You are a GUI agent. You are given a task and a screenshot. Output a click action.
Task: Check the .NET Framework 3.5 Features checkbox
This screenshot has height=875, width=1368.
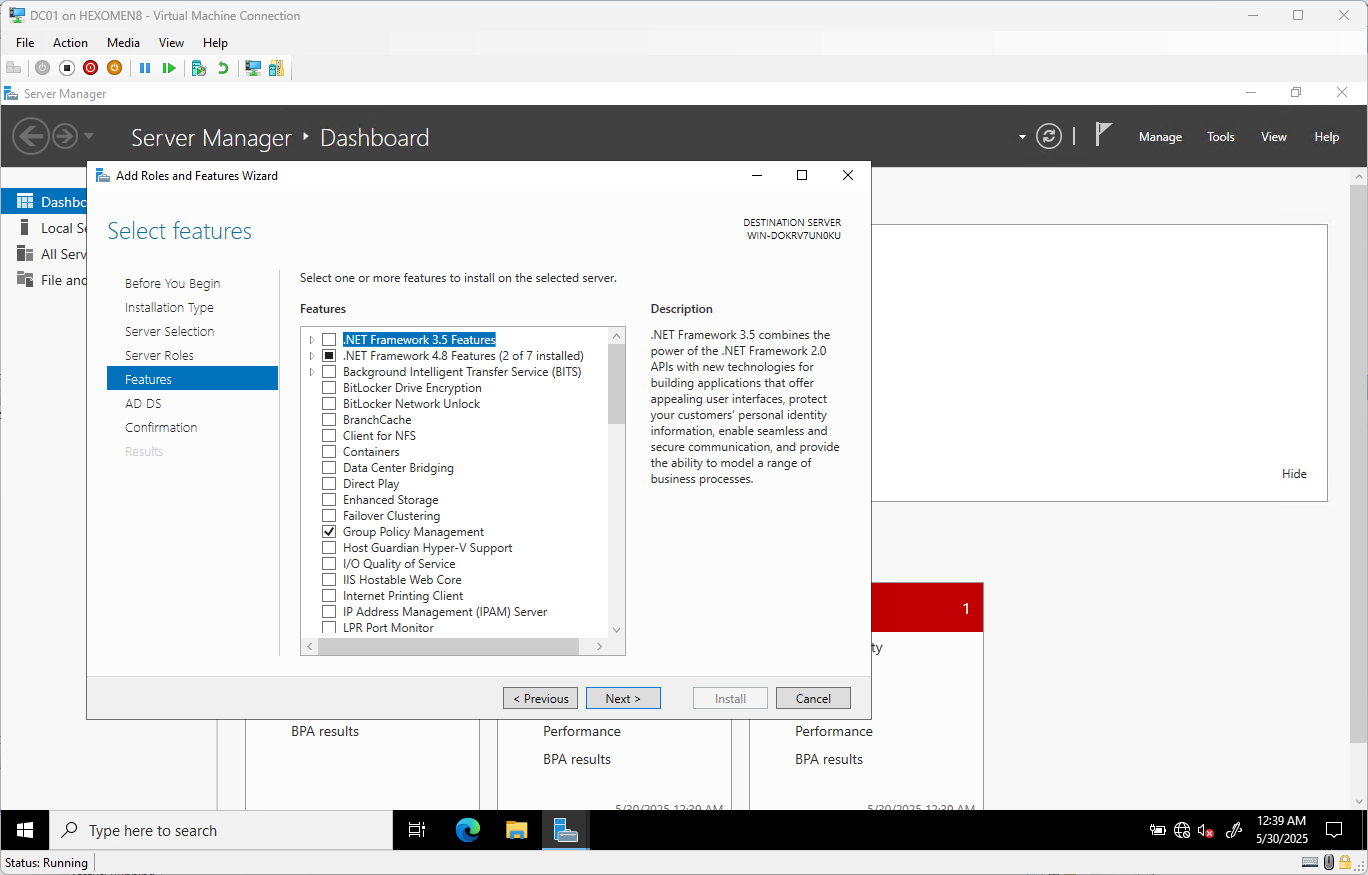(x=329, y=340)
